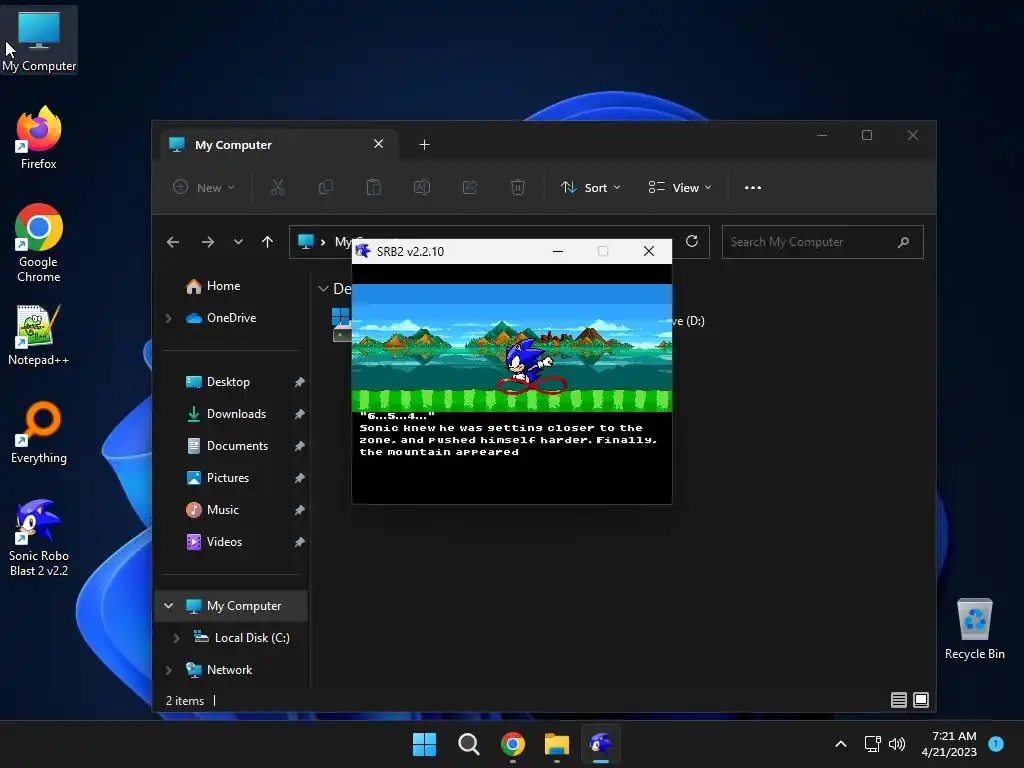This screenshot has height=768, width=1024.
Task: Minimize the SRB2 game window
Action: click(x=558, y=251)
